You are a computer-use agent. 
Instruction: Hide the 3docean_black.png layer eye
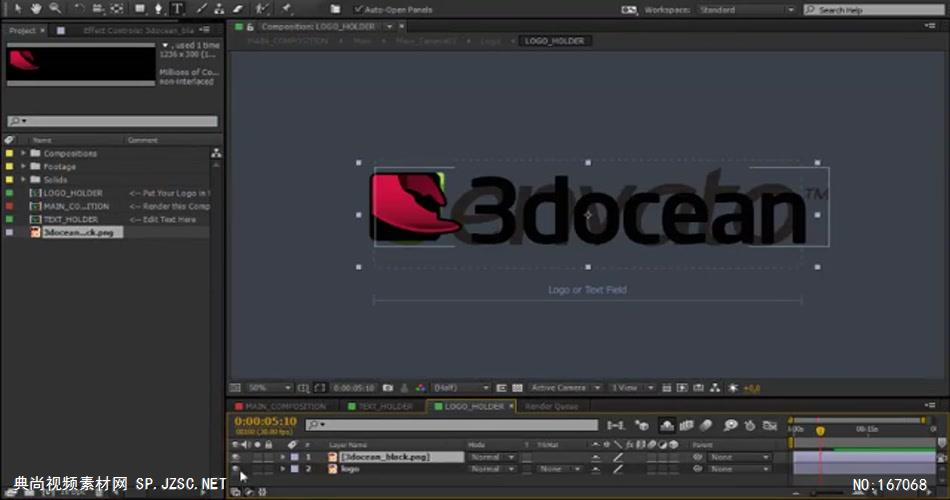point(236,457)
